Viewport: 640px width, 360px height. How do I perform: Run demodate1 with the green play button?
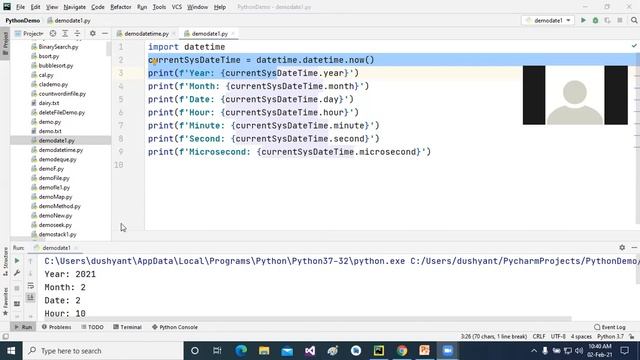point(583,20)
